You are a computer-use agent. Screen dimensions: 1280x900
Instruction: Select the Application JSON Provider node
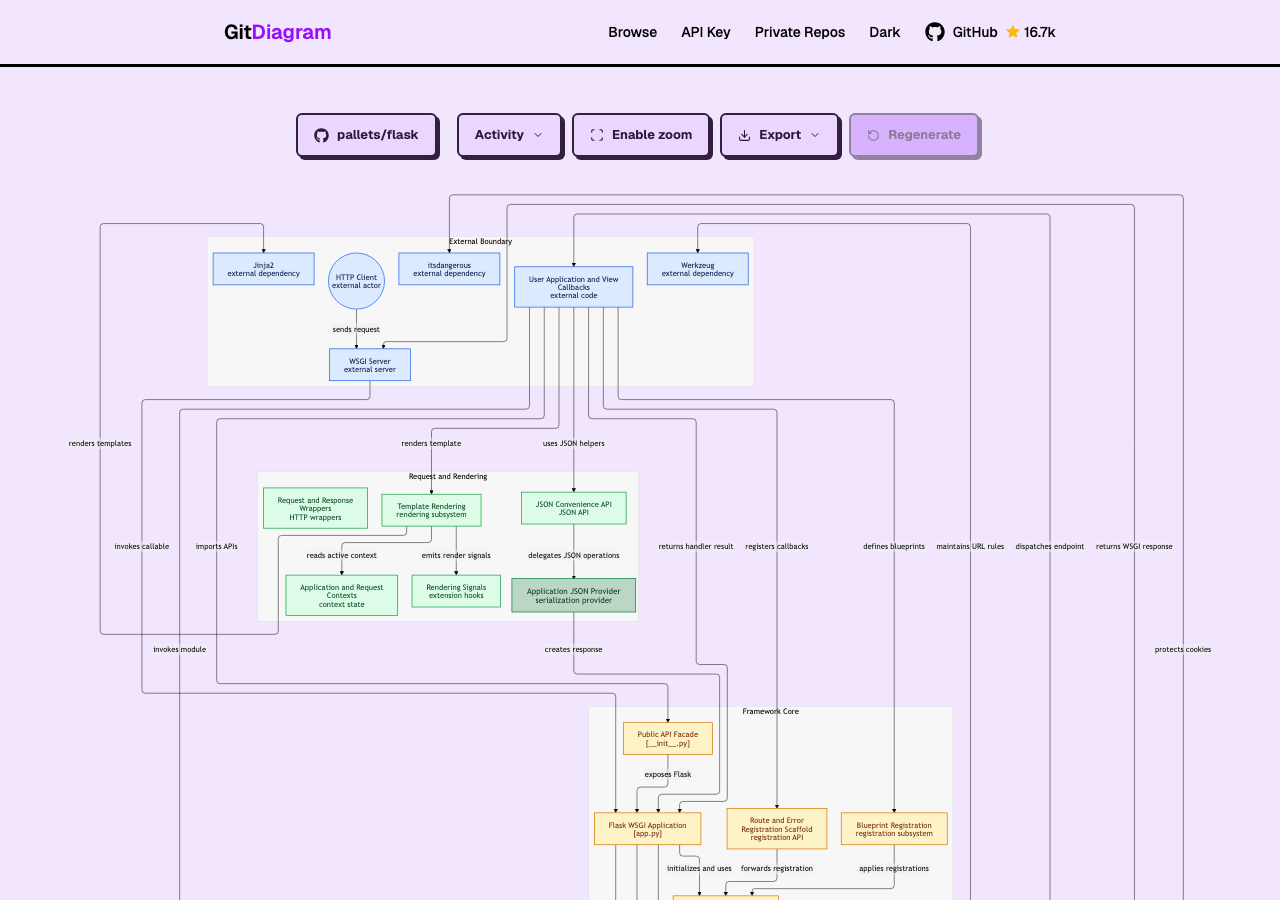573,596
